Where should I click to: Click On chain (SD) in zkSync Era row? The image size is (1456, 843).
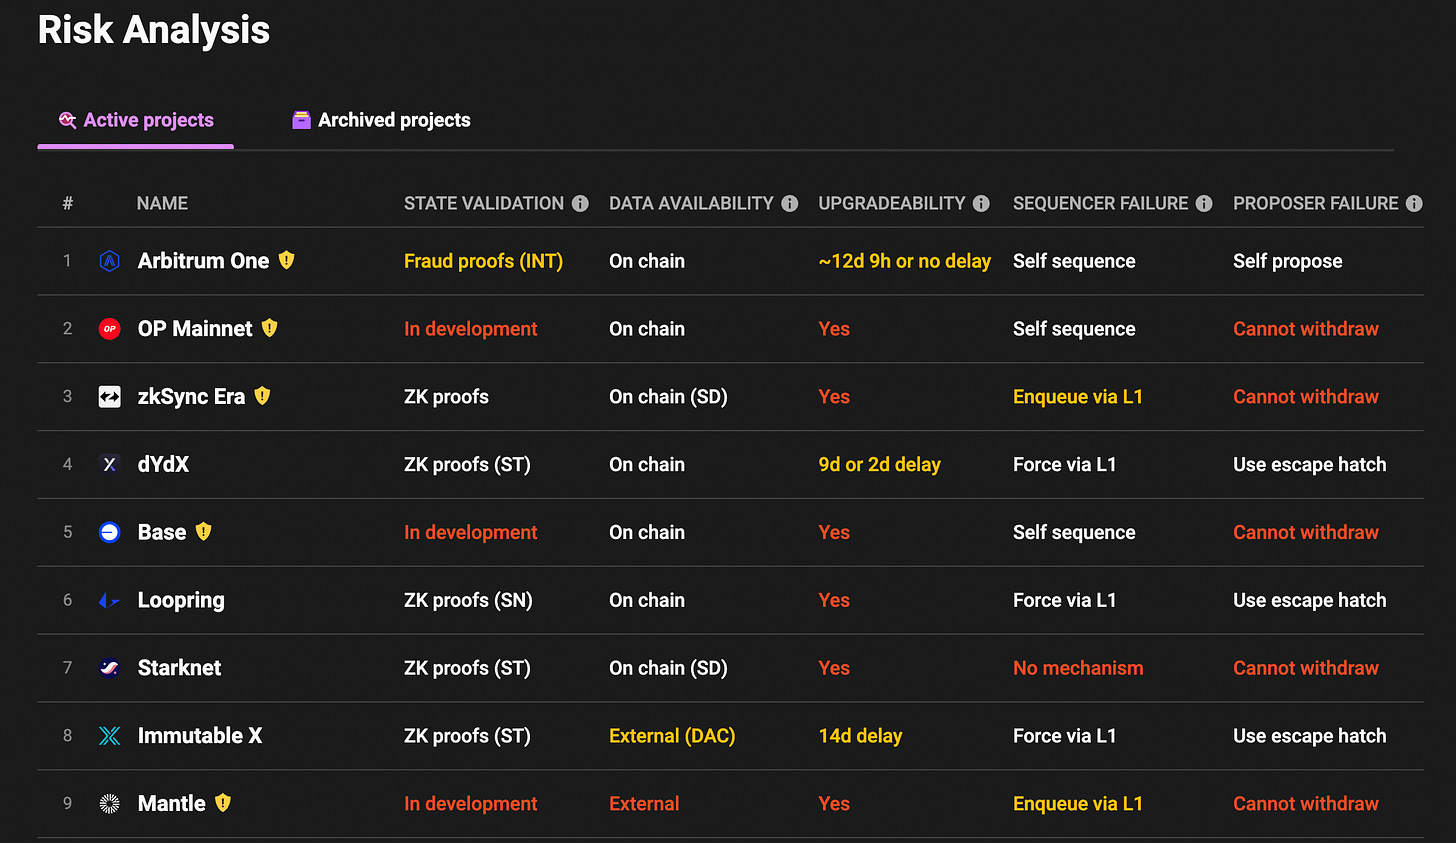[668, 397]
